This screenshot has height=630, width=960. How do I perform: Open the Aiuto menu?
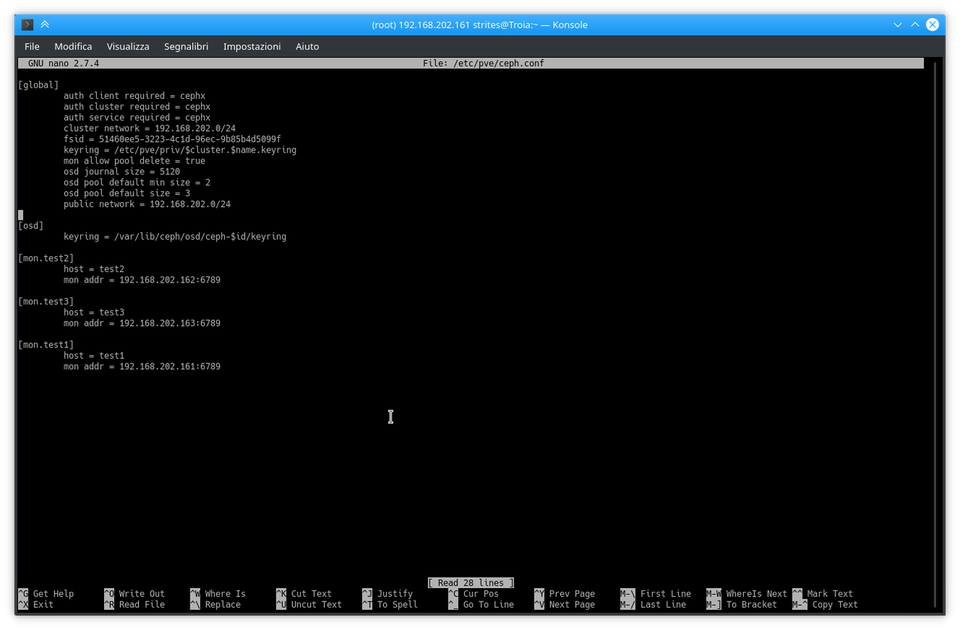point(307,46)
